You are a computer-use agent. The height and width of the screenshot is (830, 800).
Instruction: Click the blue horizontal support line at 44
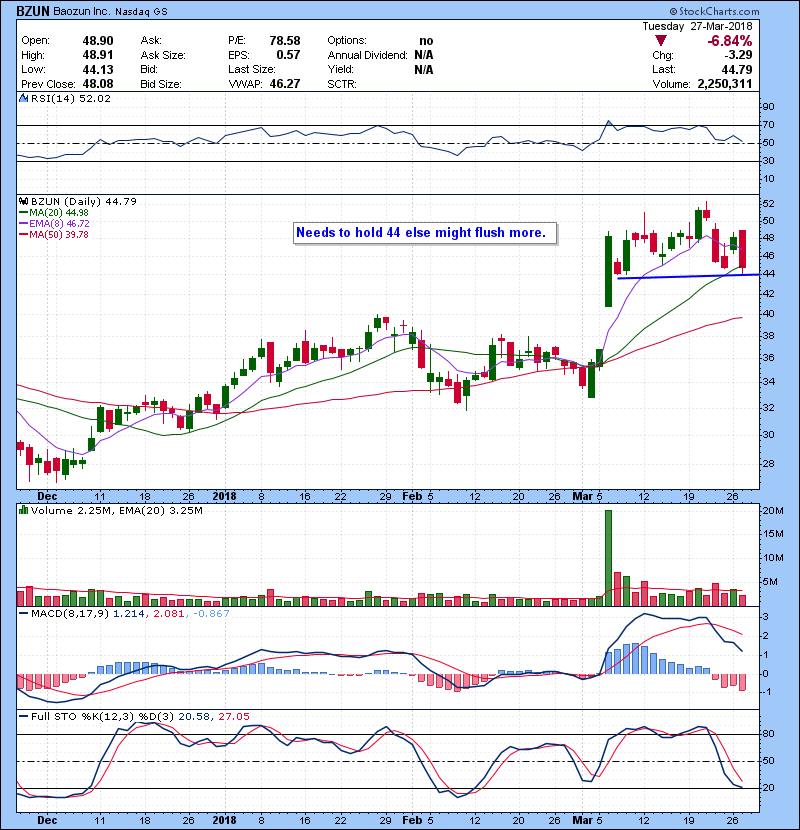pyautogui.click(x=688, y=276)
